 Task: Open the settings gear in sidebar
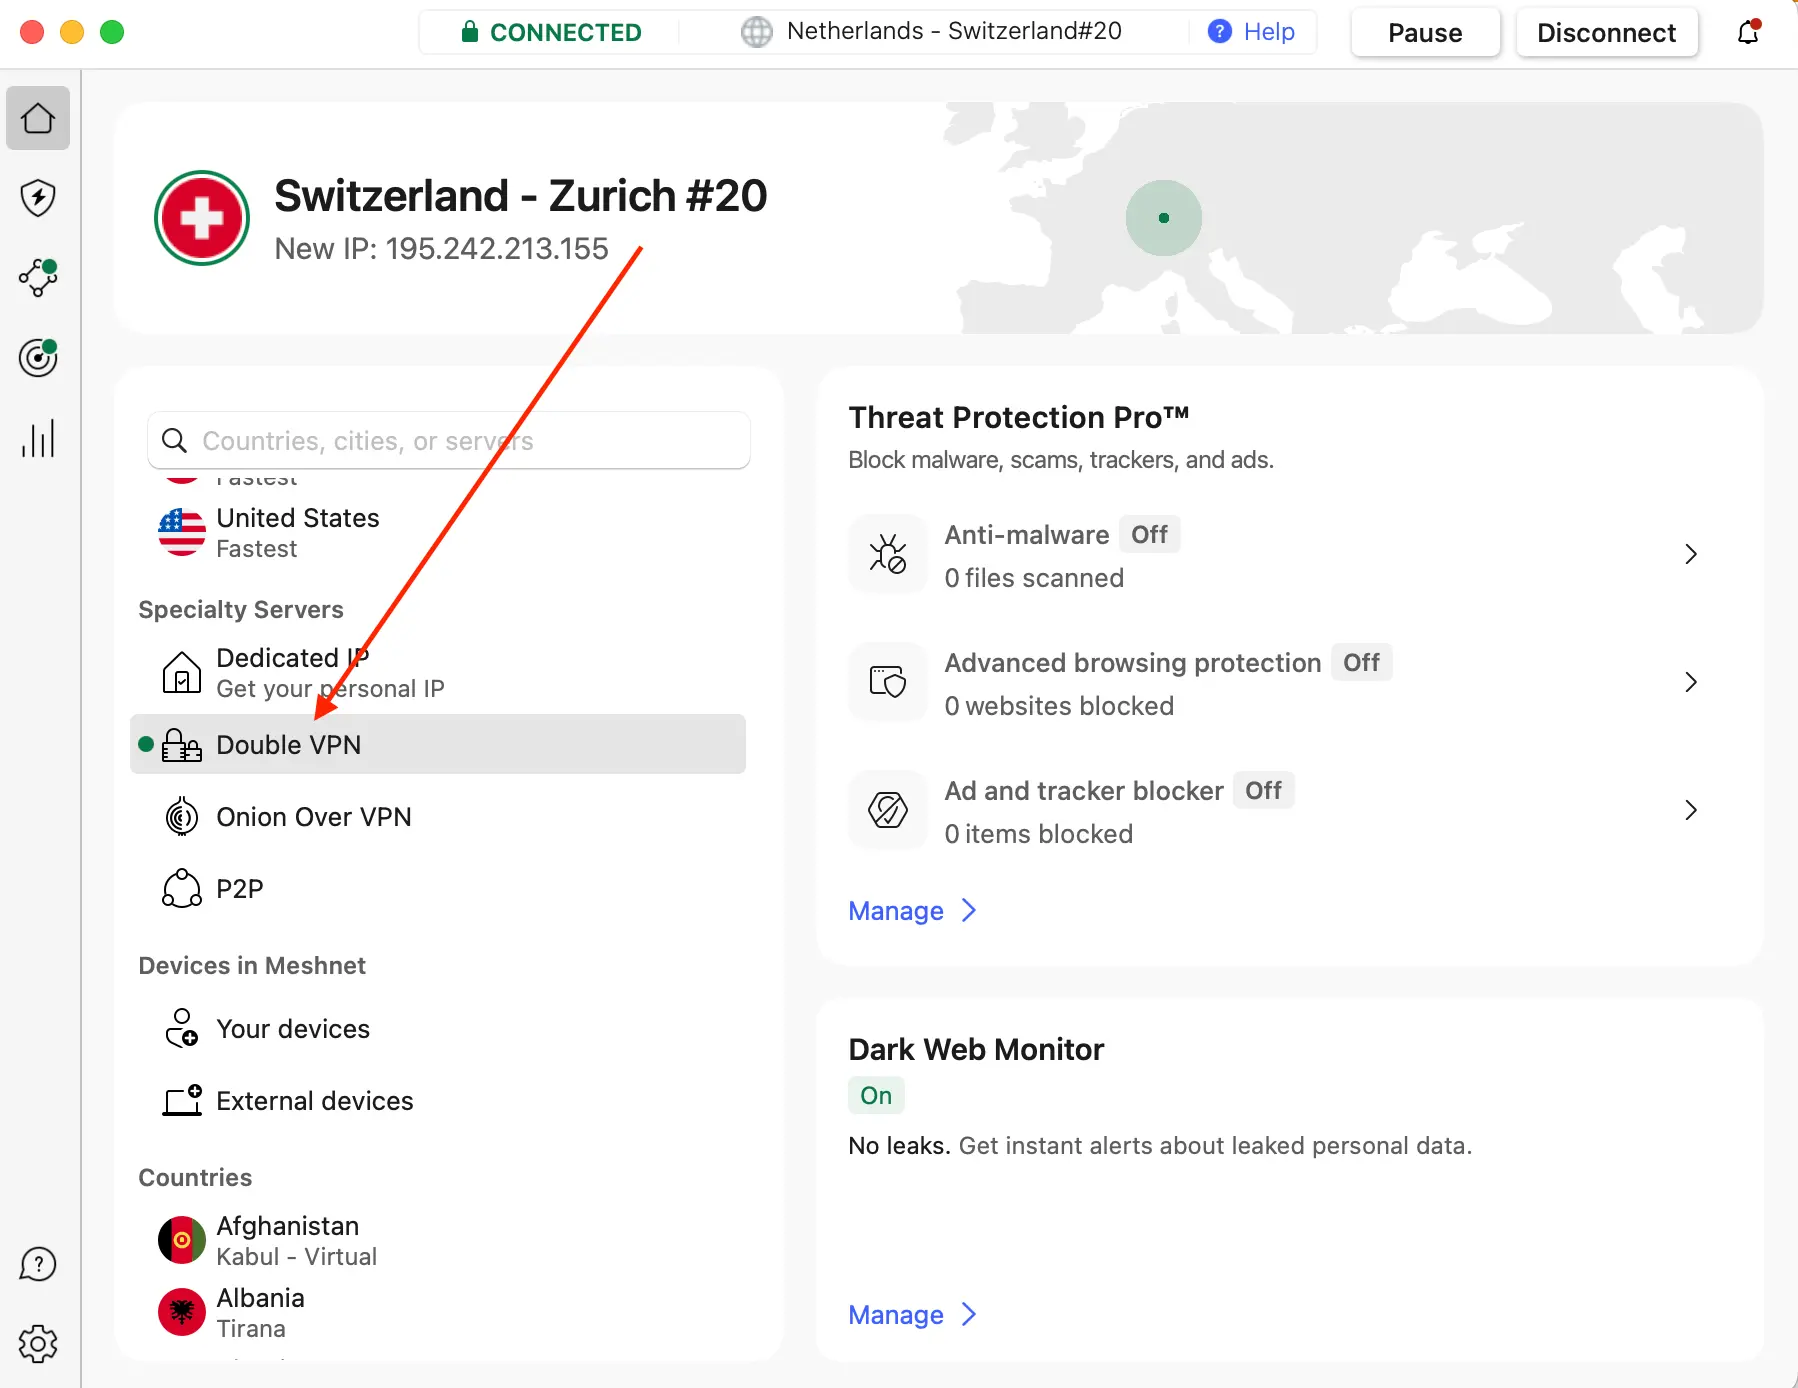(x=38, y=1344)
